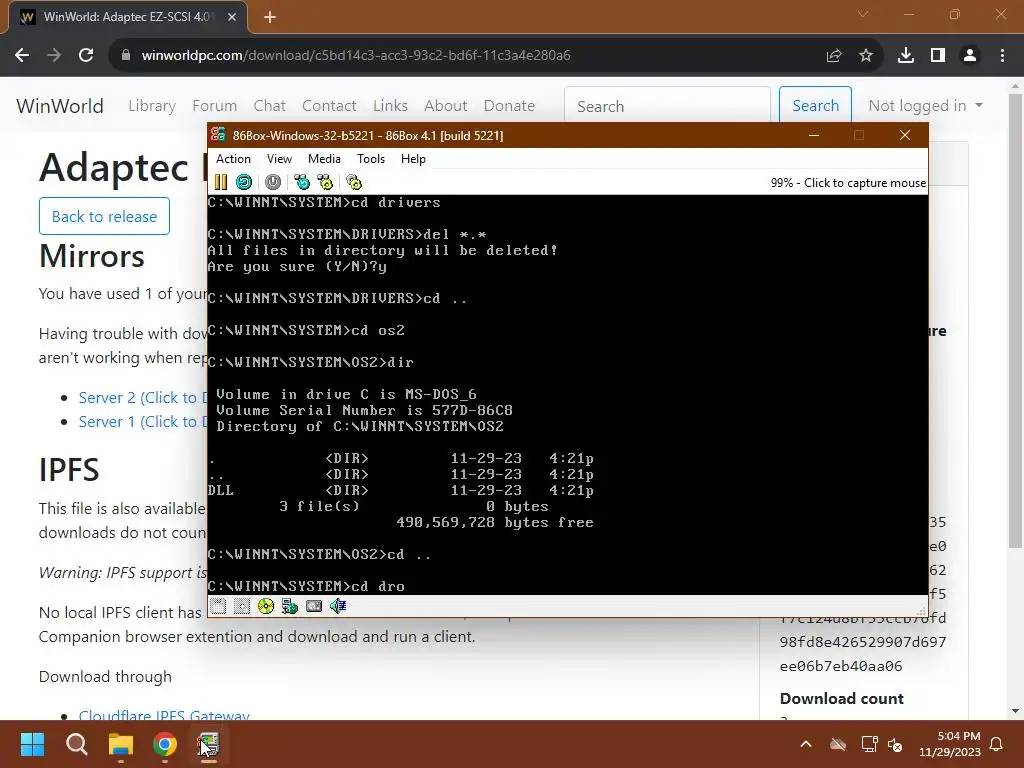Open the Forum nav link
This screenshot has height=768, width=1024.
pos(214,106)
